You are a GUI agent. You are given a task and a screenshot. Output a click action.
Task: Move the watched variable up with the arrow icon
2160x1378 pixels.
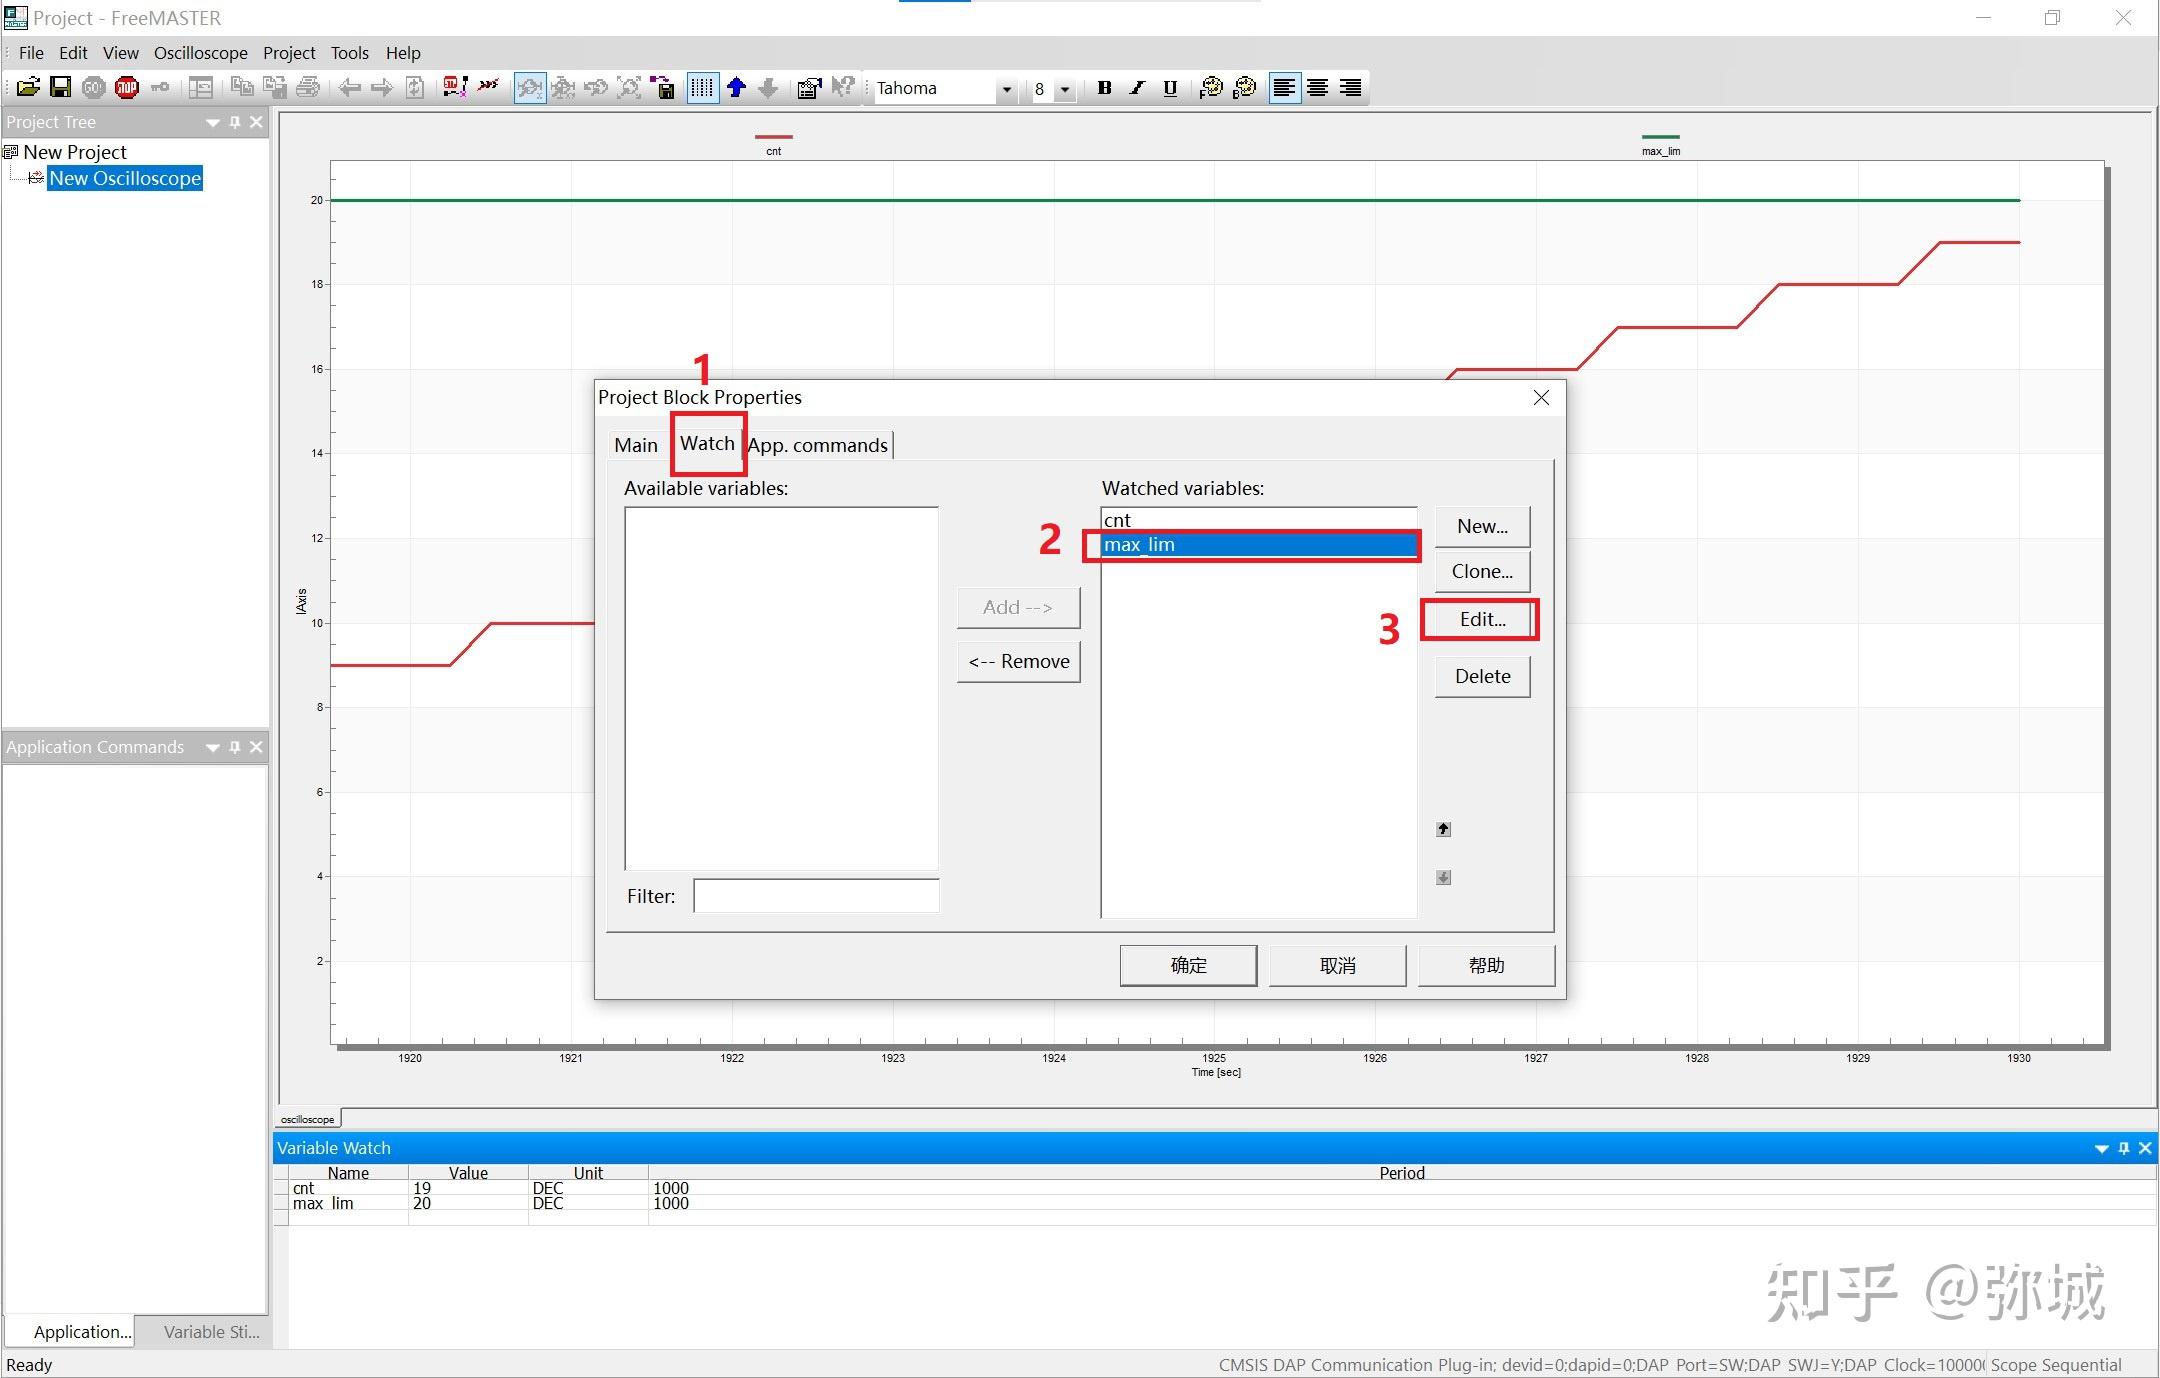(x=1443, y=829)
